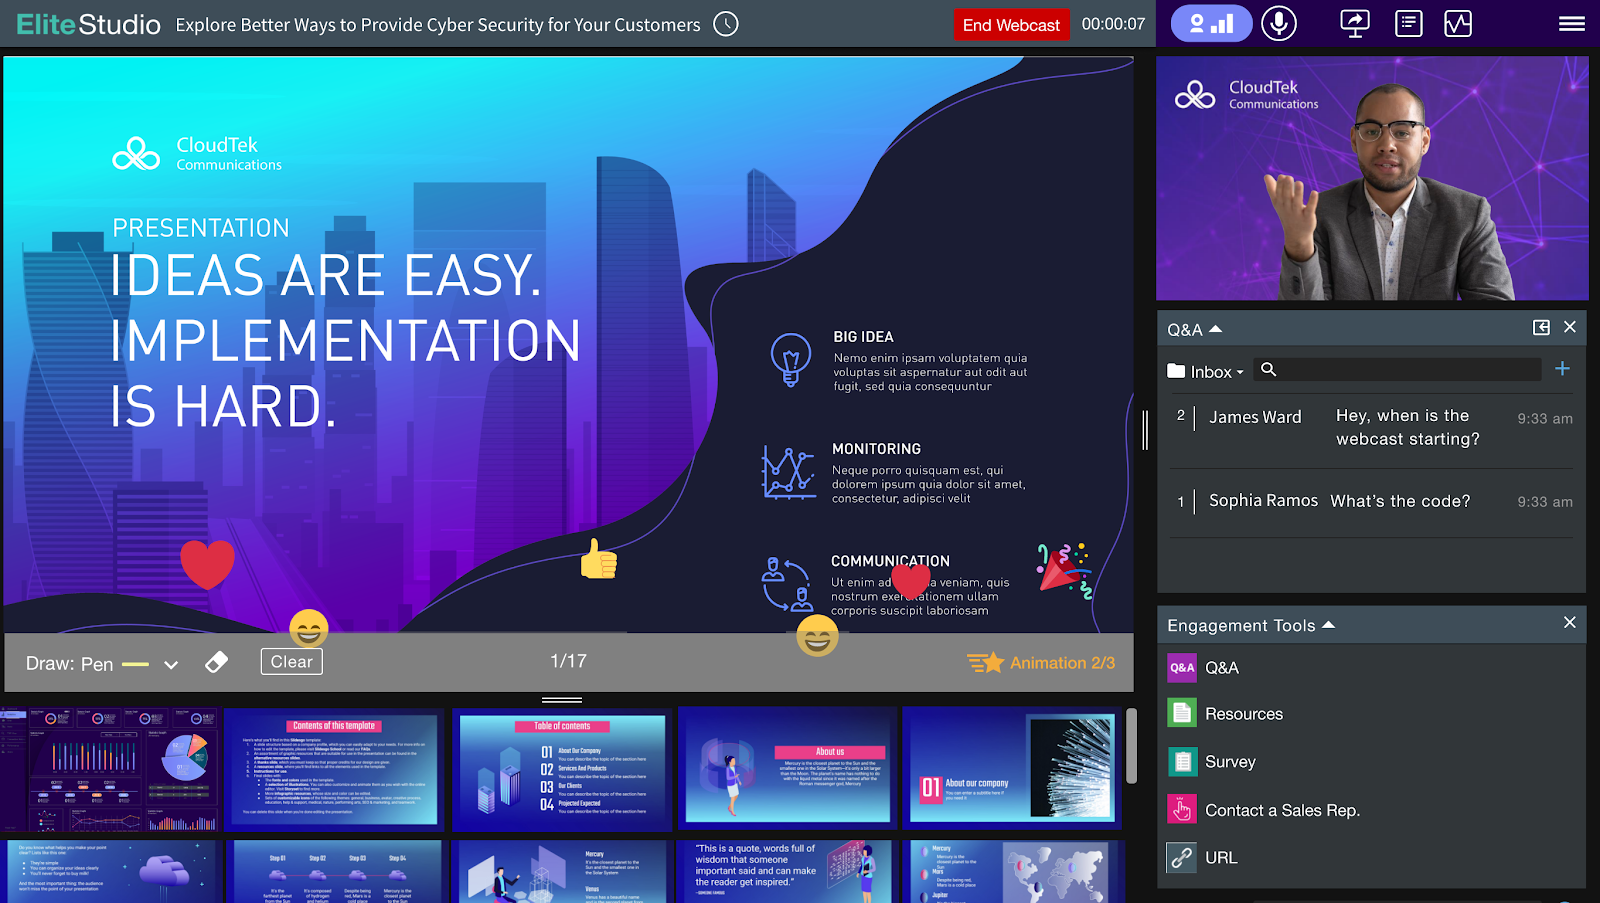Click the slide panel horizontal resize handle

click(562, 700)
